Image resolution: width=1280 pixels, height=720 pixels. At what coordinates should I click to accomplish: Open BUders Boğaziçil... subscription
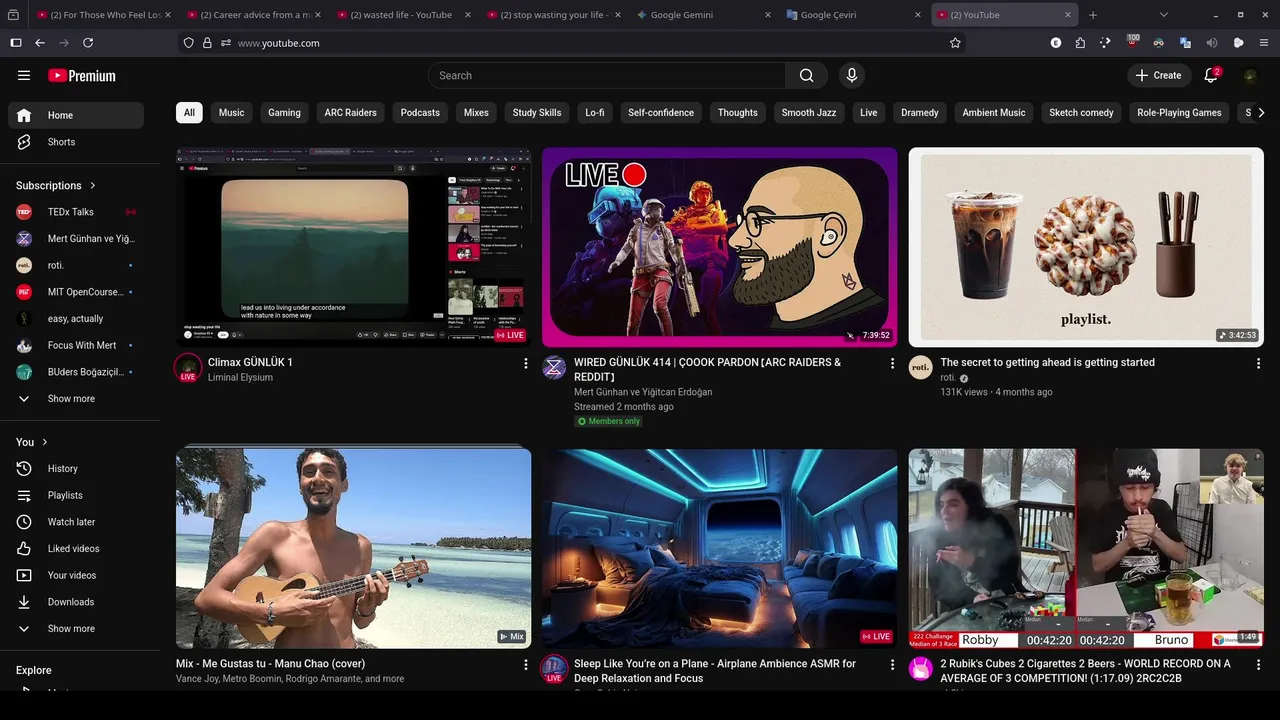(x=76, y=372)
